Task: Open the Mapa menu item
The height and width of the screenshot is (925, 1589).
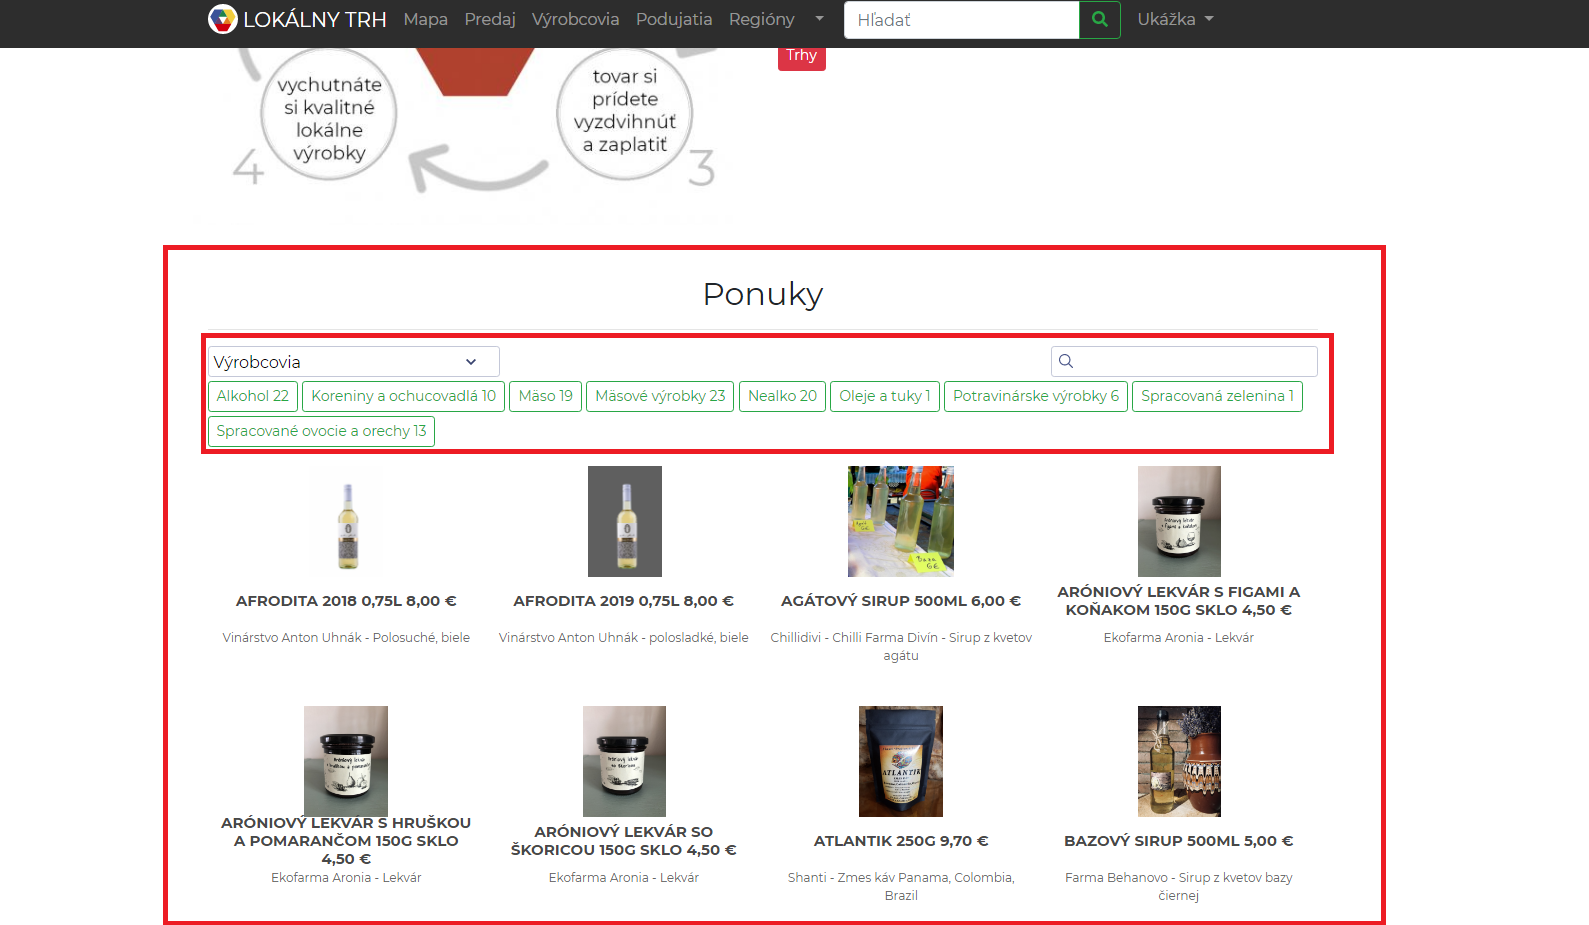Action: 425,19
